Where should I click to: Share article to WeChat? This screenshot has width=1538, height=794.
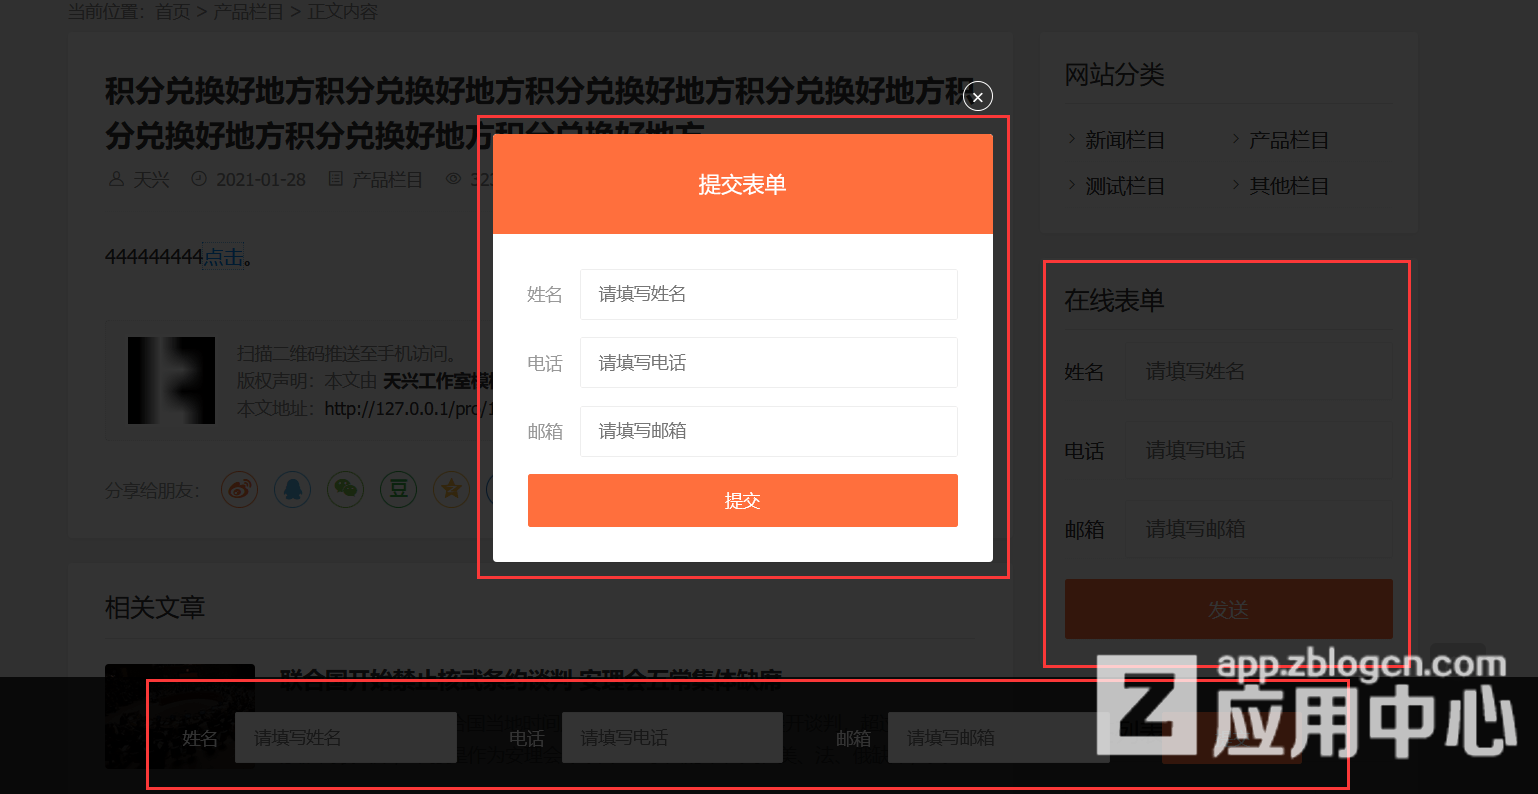point(346,489)
